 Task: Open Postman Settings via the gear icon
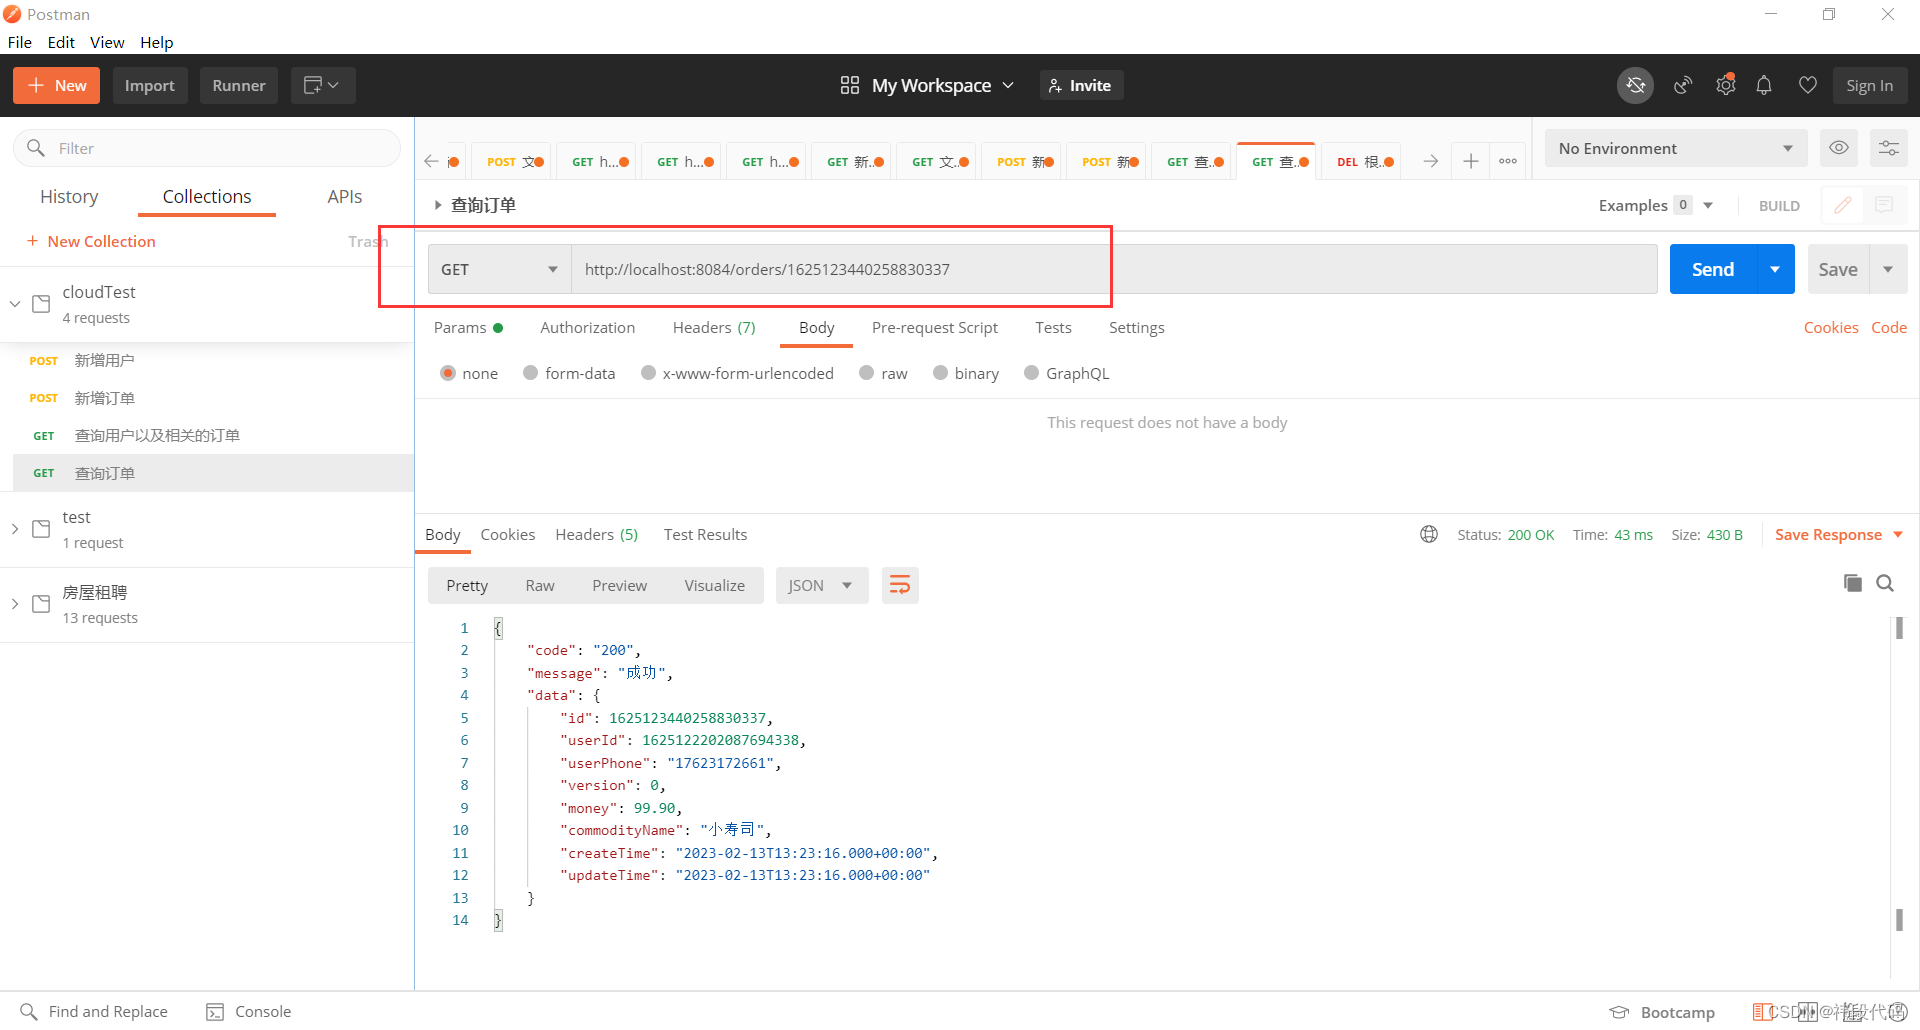click(x=1726, y=85)
